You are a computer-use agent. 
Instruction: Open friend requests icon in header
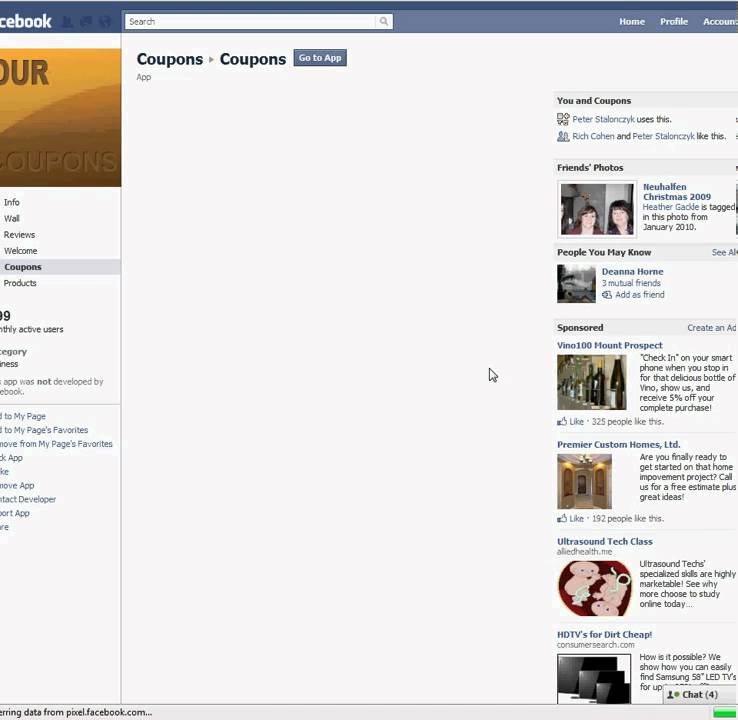click(x=67, y=22)
